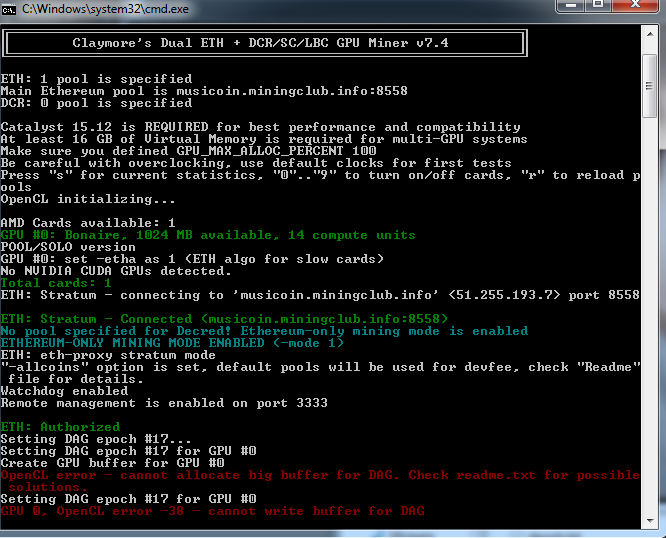Click the Claymore's Dual ETH miner banner
This screenshot has height=538, width=666.
click(265, 43)
